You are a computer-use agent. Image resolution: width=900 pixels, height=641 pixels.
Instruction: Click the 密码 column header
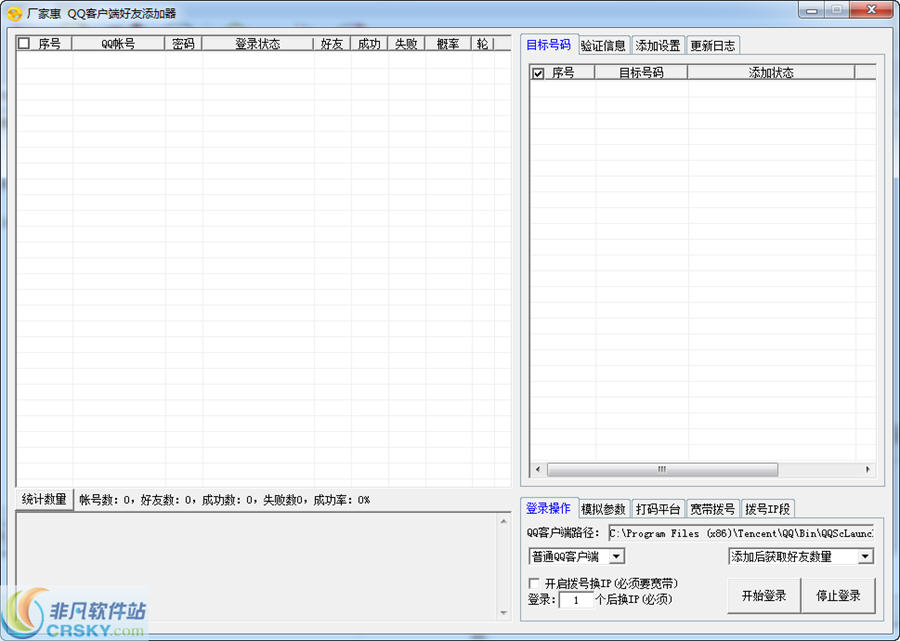183,44
